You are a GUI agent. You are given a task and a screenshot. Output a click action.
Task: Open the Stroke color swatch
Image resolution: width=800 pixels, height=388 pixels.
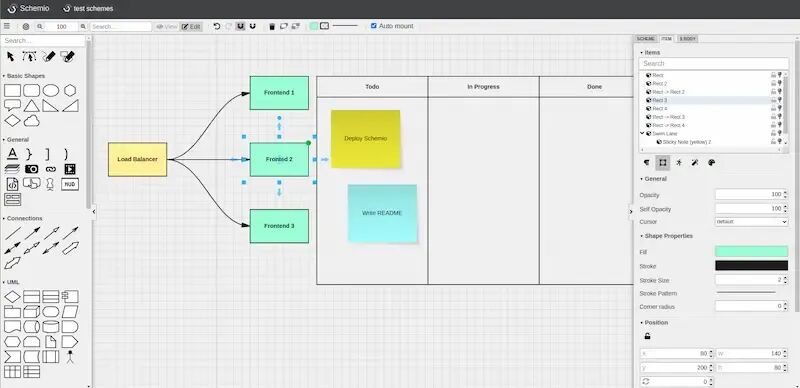[x=751, y=265]
